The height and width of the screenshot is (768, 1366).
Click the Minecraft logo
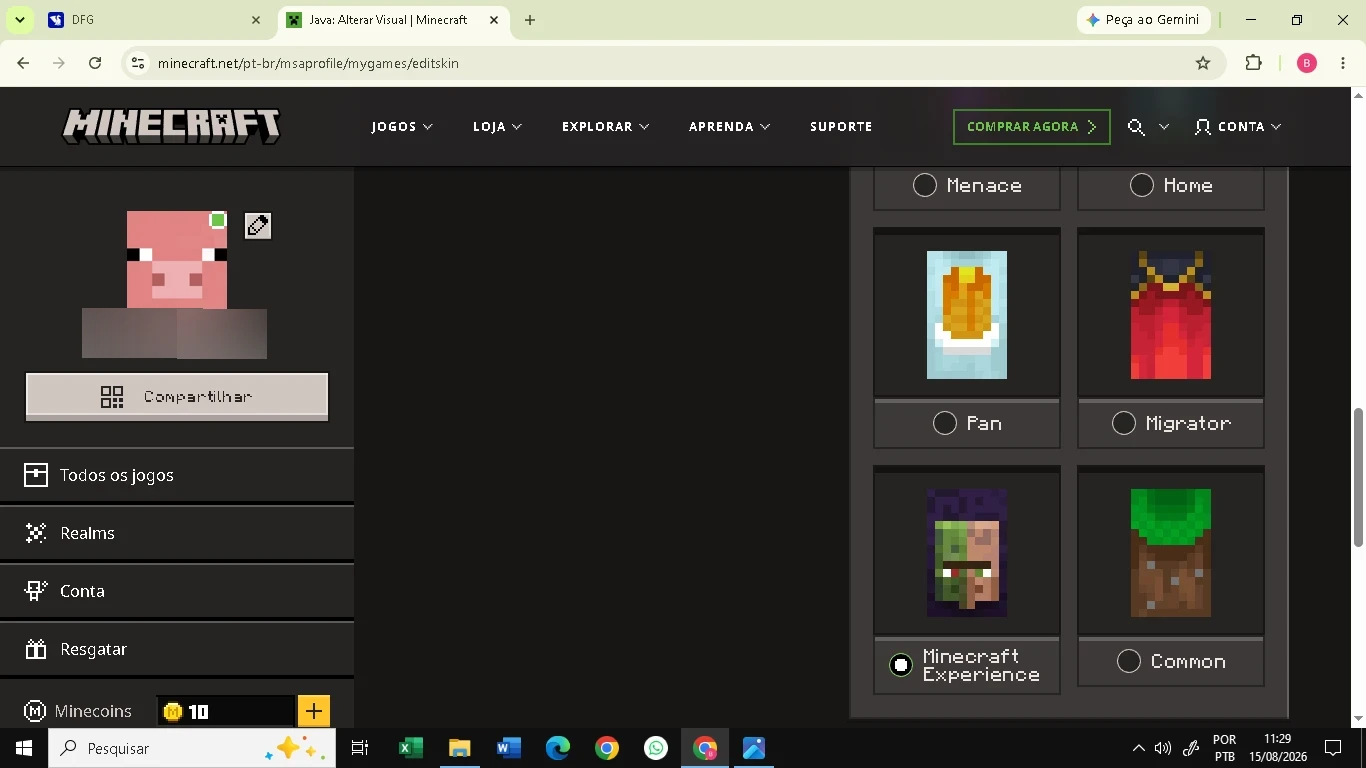(171, 127)
